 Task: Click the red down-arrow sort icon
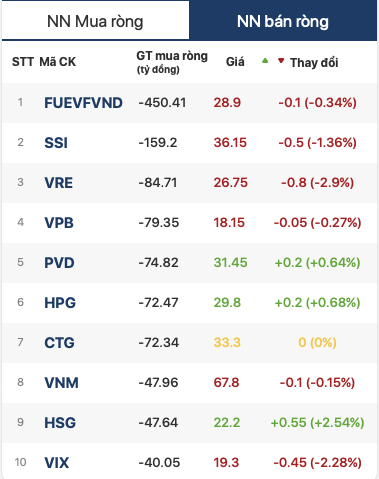click(x=281, y=61)
